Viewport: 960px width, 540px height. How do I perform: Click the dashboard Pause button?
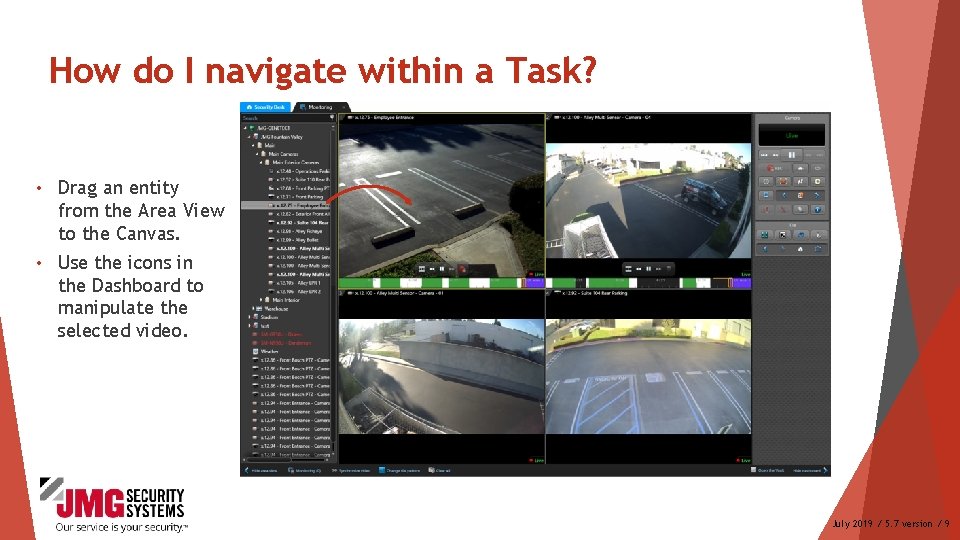[x=792, y=155]
